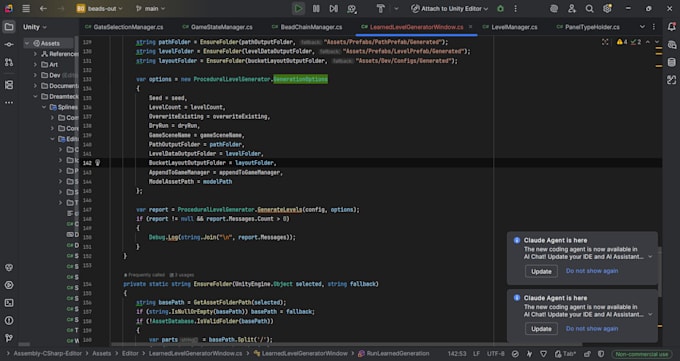Viewport: 680px width, 361px height.
Task: Close the LearnedLevelGeneratorWindow.cs tab
Action: click(471, 27)
